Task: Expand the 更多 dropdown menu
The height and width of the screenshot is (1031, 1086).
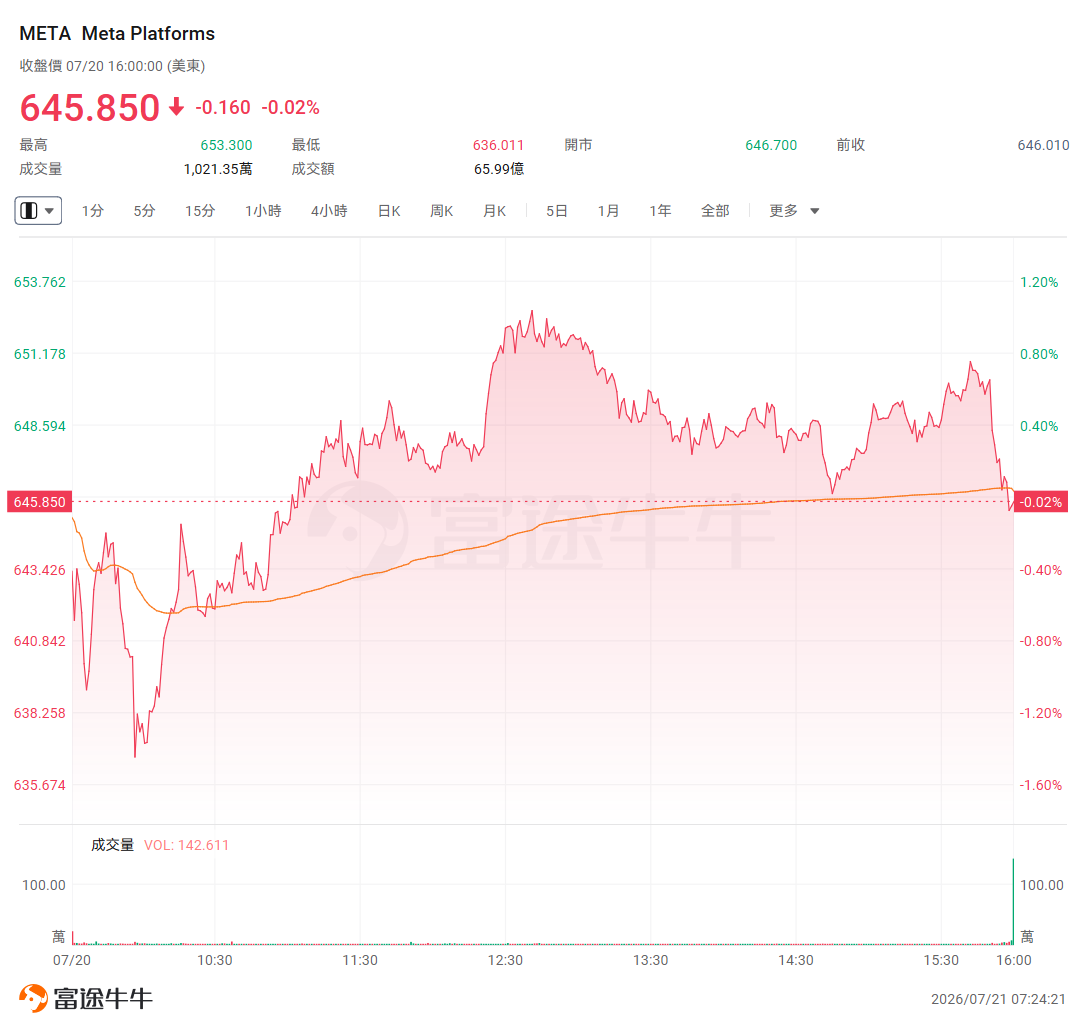Action: coord(794,210)
